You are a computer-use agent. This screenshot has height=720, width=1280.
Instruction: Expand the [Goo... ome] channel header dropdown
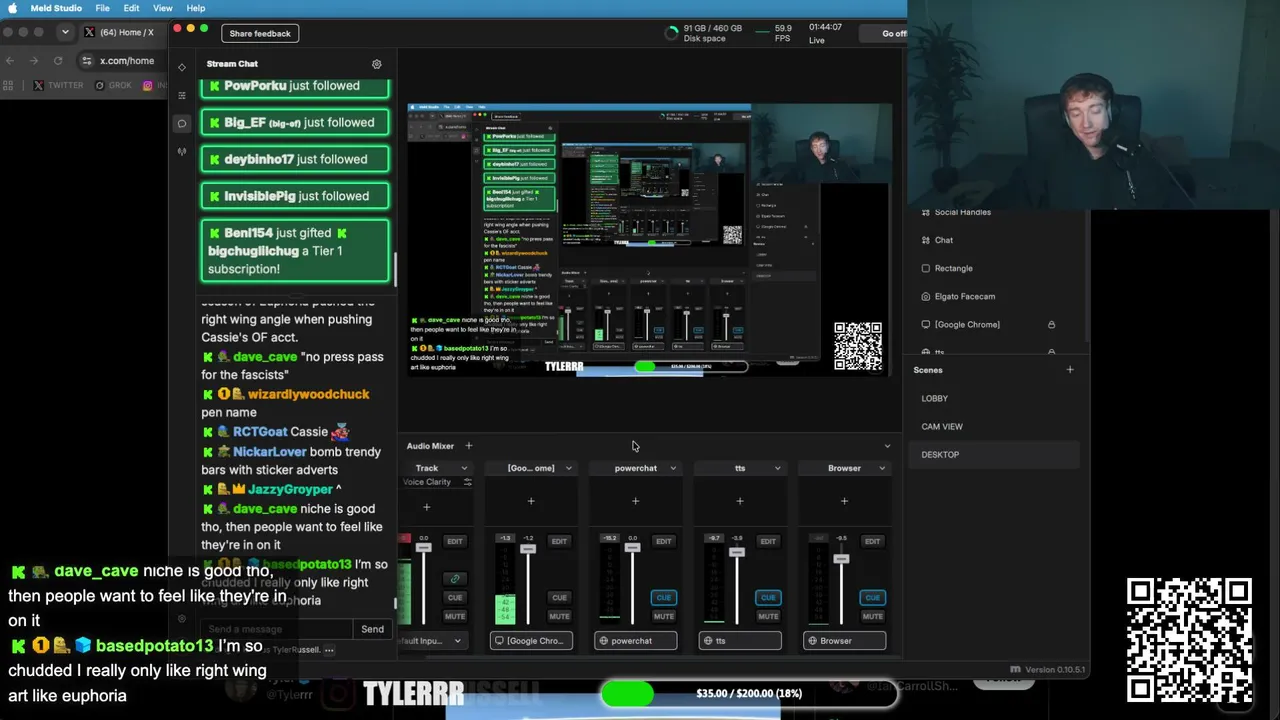[568, 468]
